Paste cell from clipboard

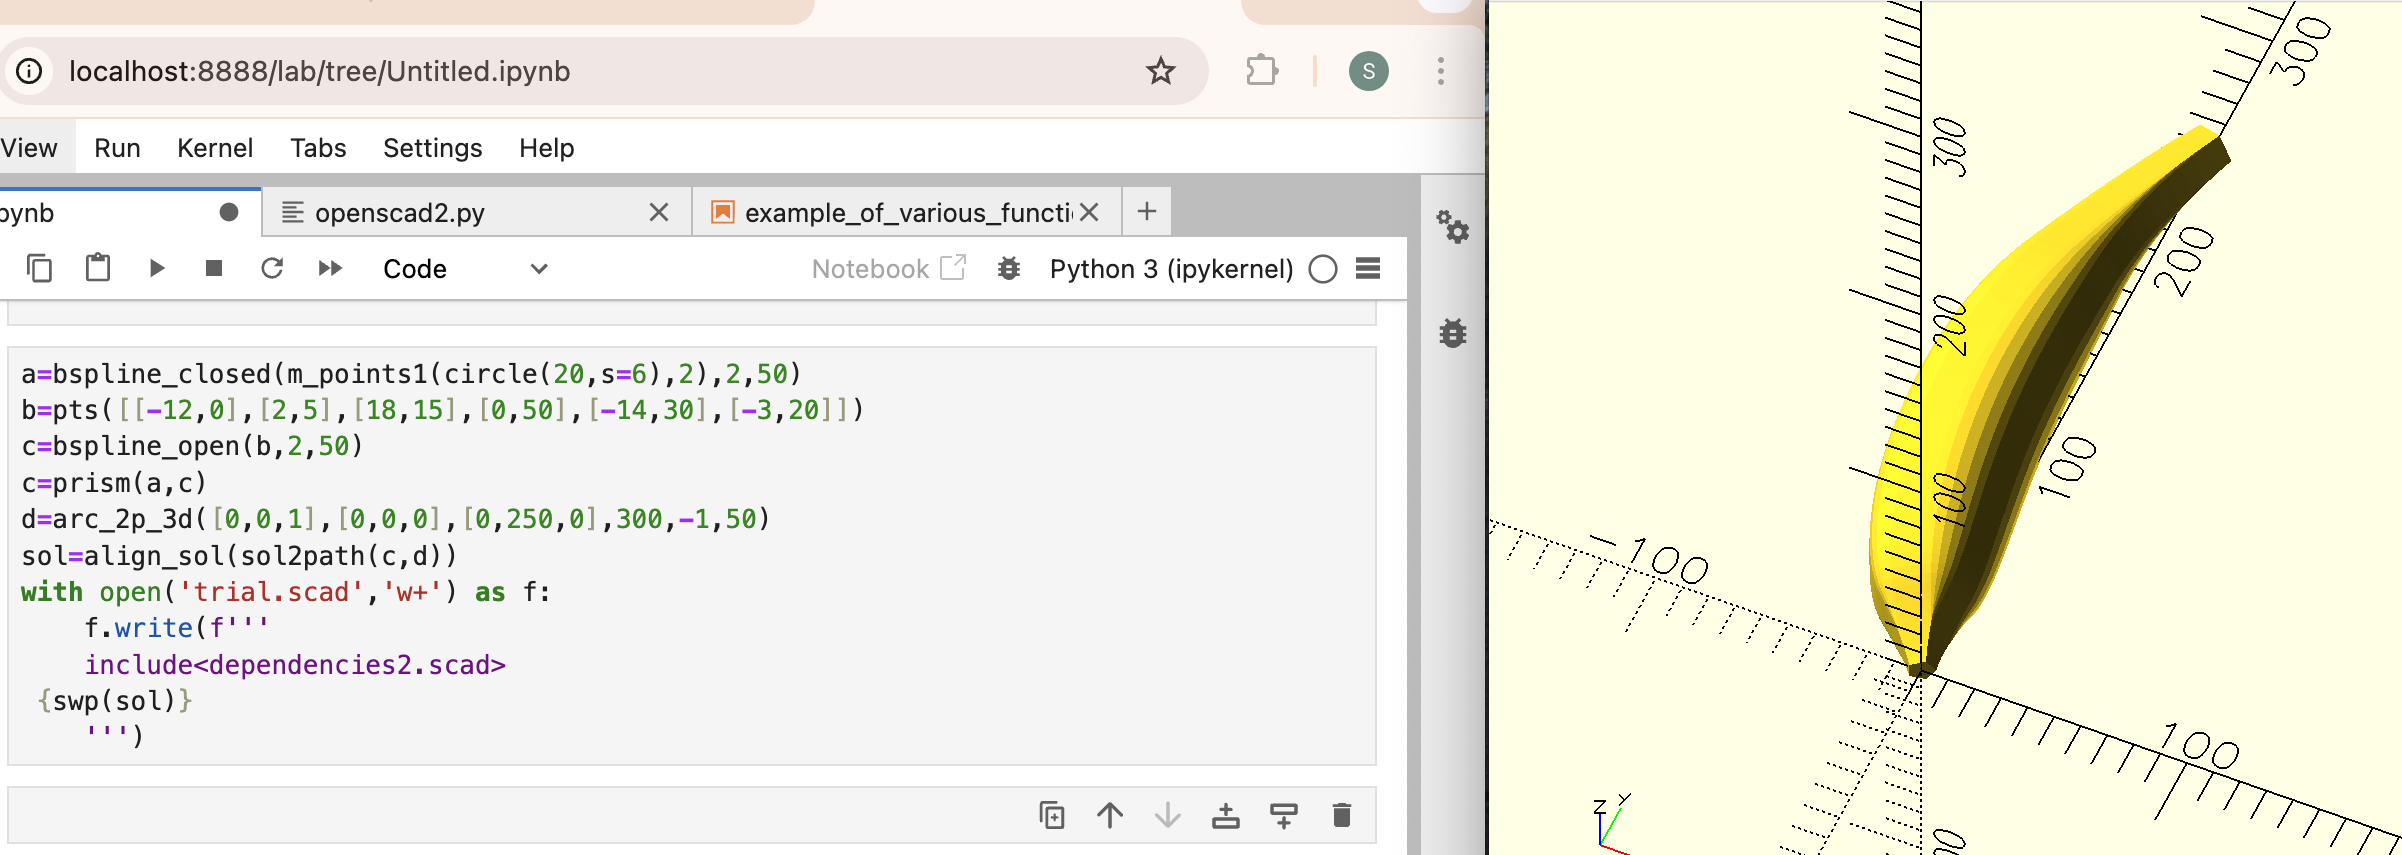[98, 268]
